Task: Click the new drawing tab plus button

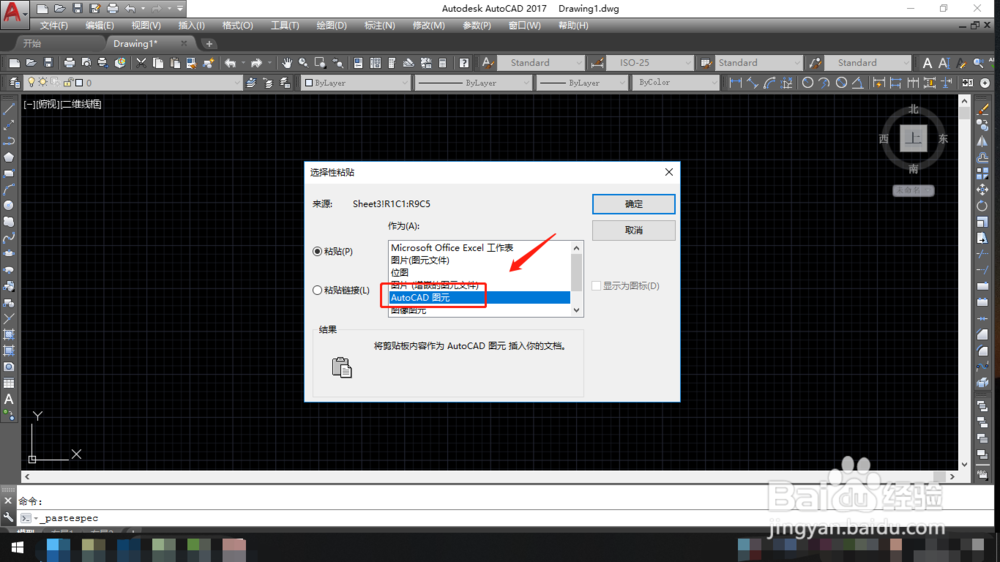Action: pos(209,44)
